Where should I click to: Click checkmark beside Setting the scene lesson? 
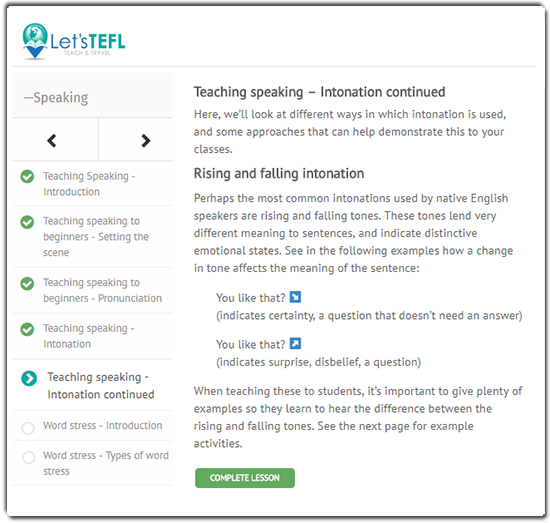click(x=27, y=222)
